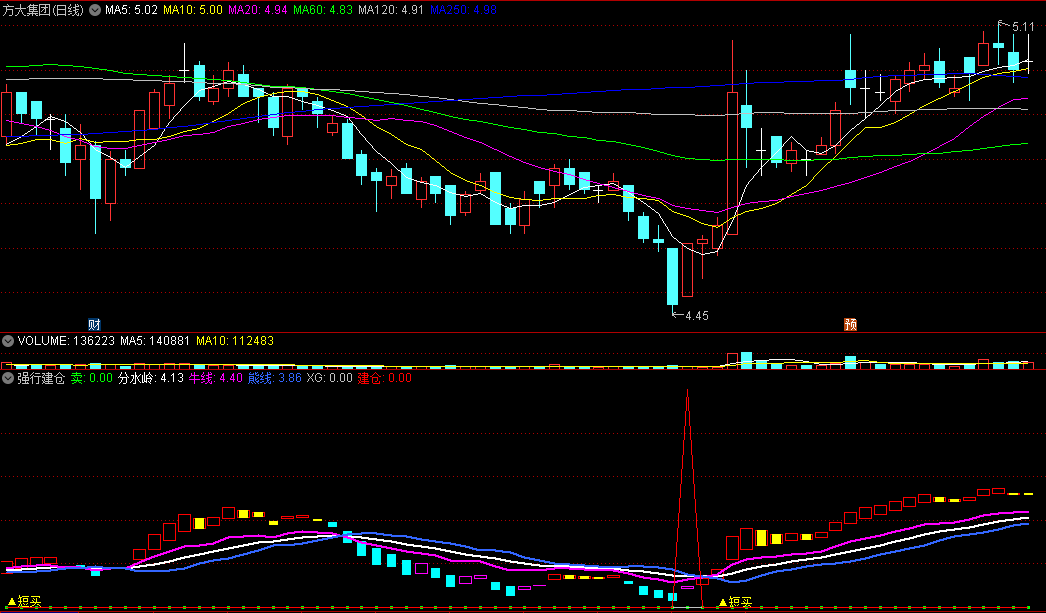The width and height of the screenshot is (1046, 613).
Task: Click the 财 financial marker icon
Action: pos(95,325)
